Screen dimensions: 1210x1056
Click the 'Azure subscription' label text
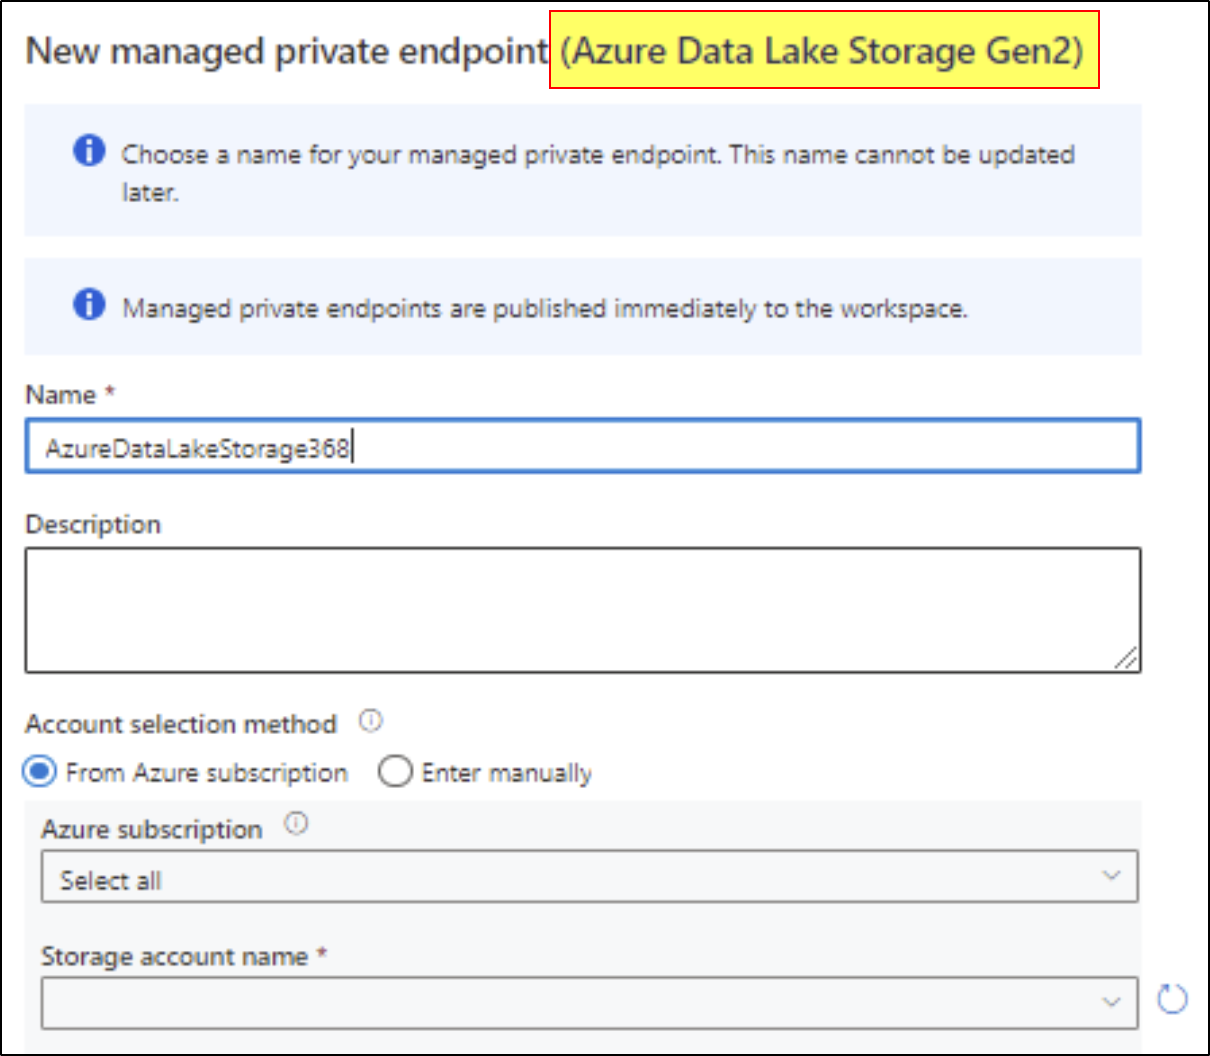click(x=151, y=829)
